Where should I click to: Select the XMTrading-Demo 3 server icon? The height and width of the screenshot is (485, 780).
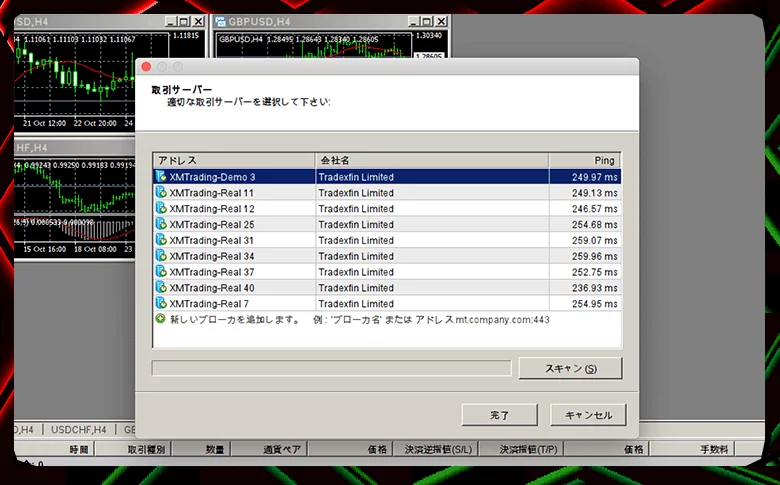(x=161, y=177)
